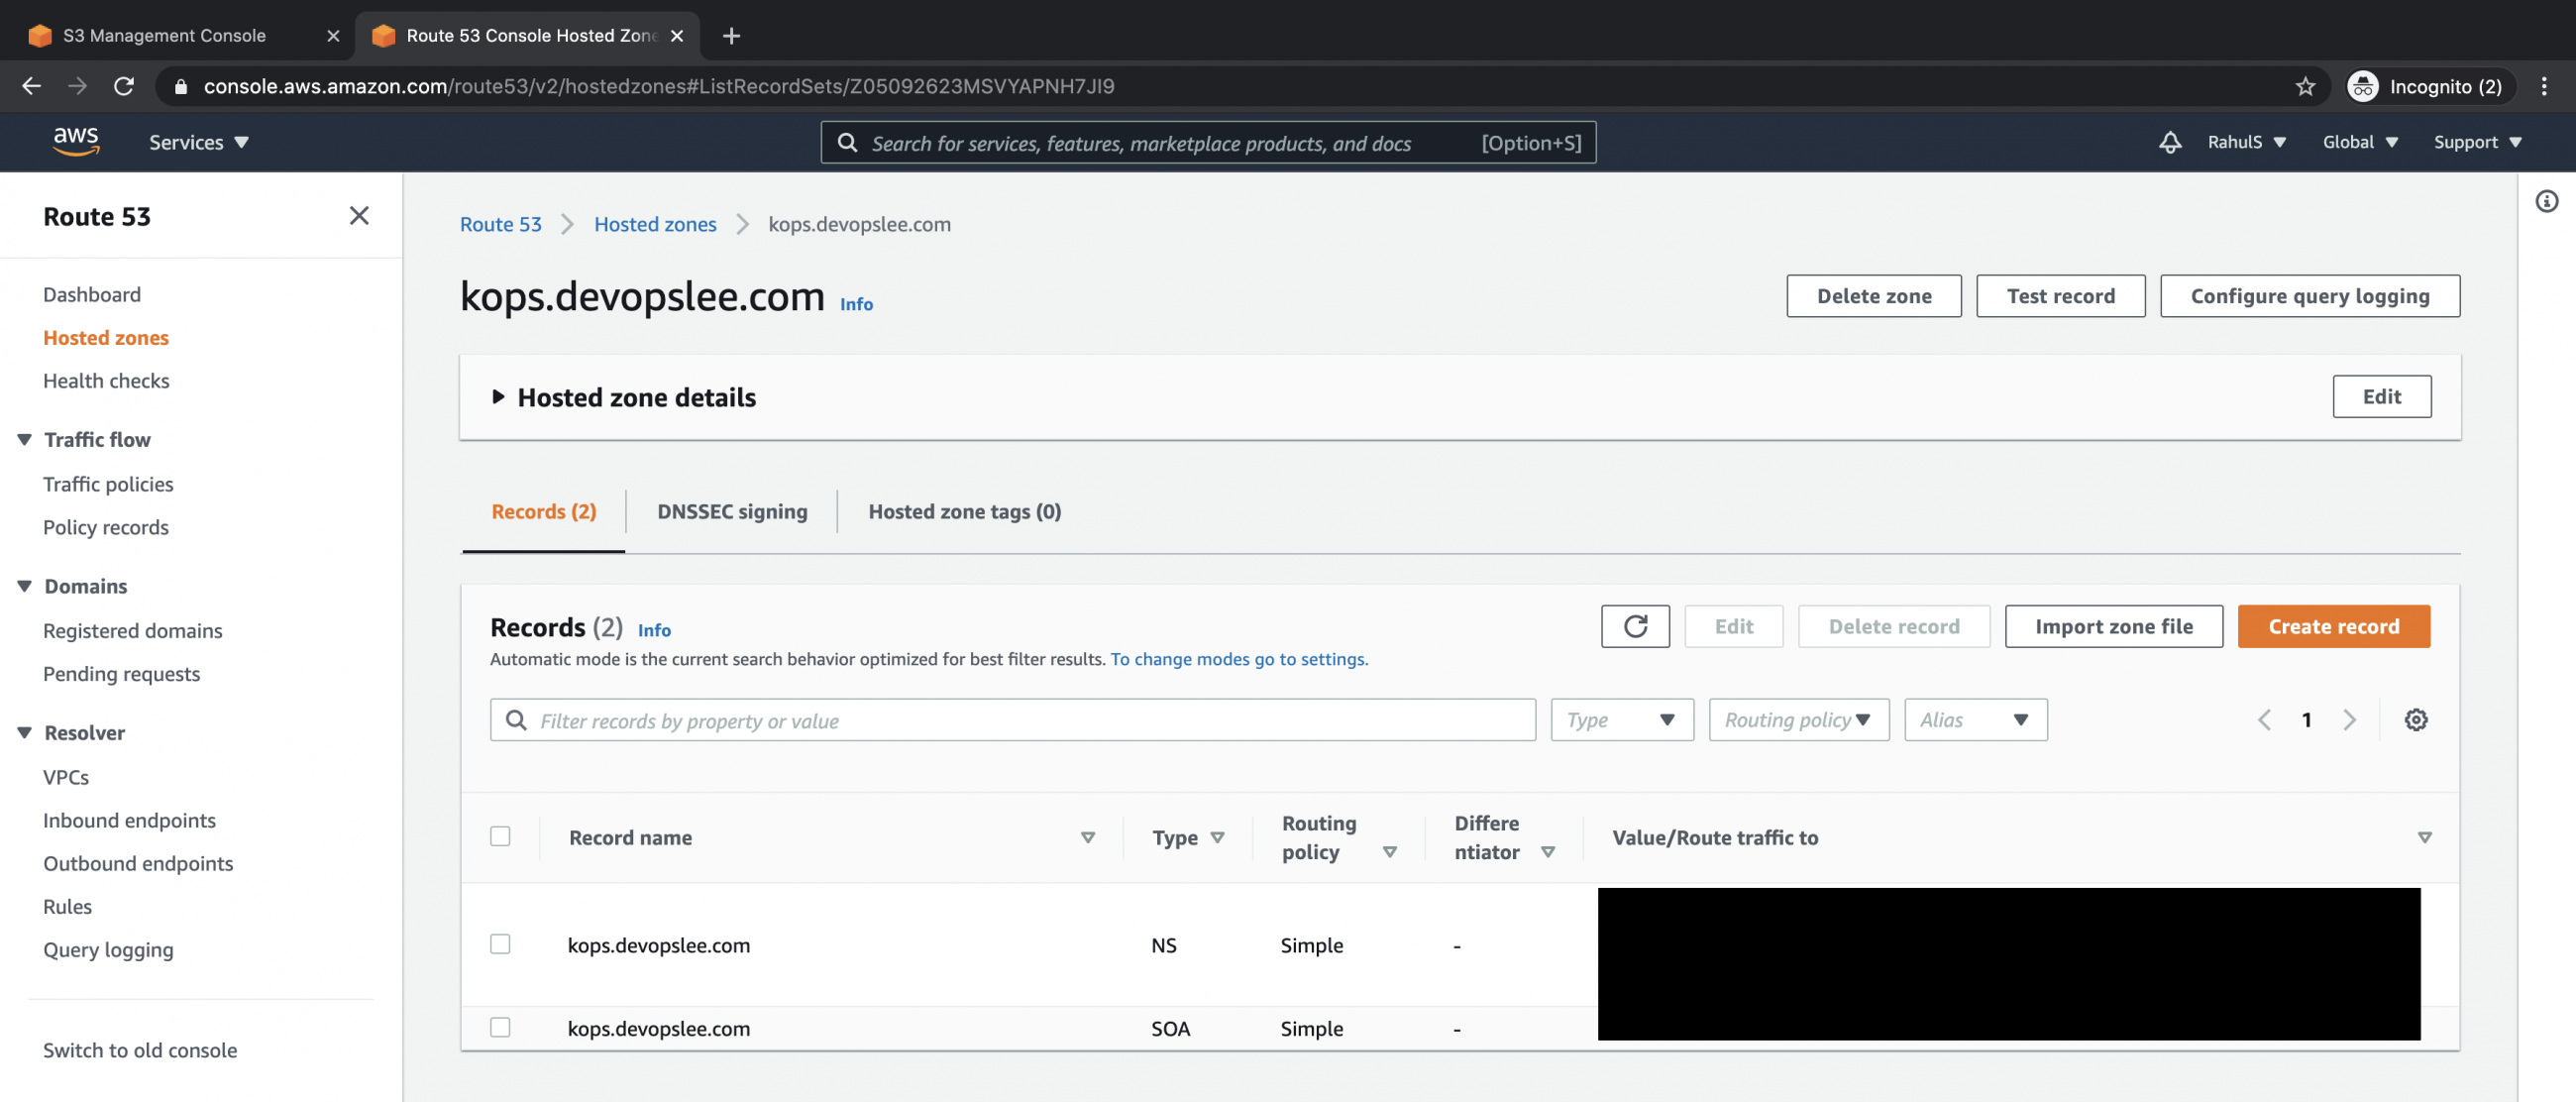
Task: Open Dashboard in the sidebar
Action: coord(92,294)
